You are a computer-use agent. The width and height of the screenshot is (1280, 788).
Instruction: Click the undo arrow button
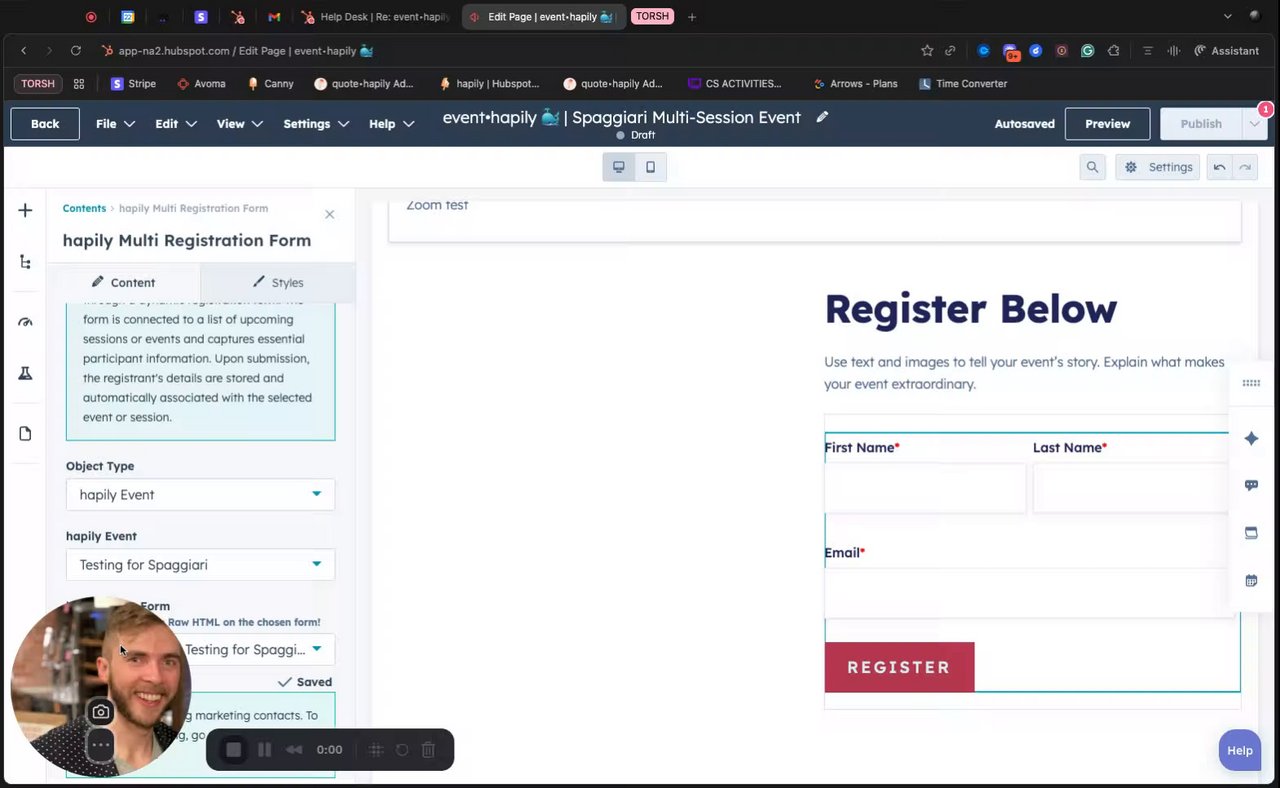coord(1219,167)
